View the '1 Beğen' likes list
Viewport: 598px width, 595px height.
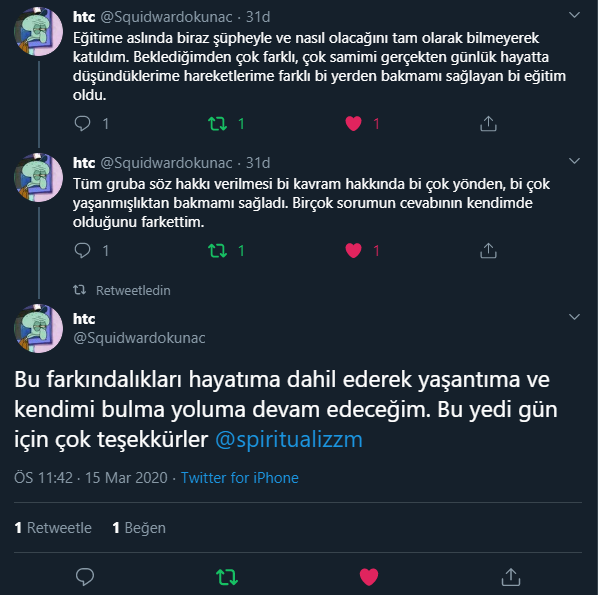tap(139, 528)
